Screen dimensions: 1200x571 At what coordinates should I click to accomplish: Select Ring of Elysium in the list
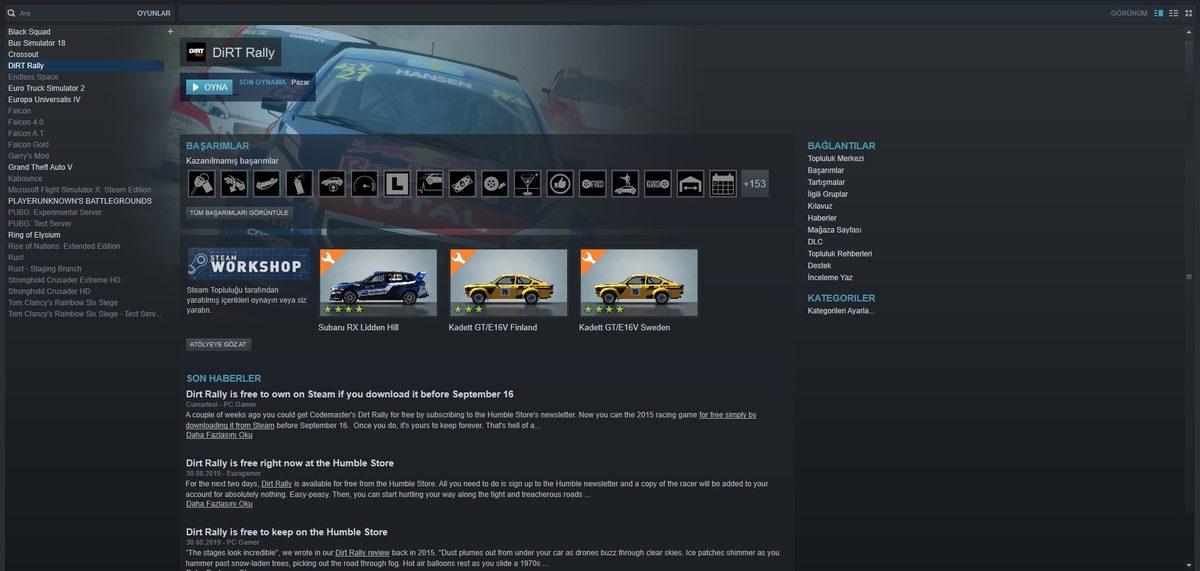[x=34, y=235]
